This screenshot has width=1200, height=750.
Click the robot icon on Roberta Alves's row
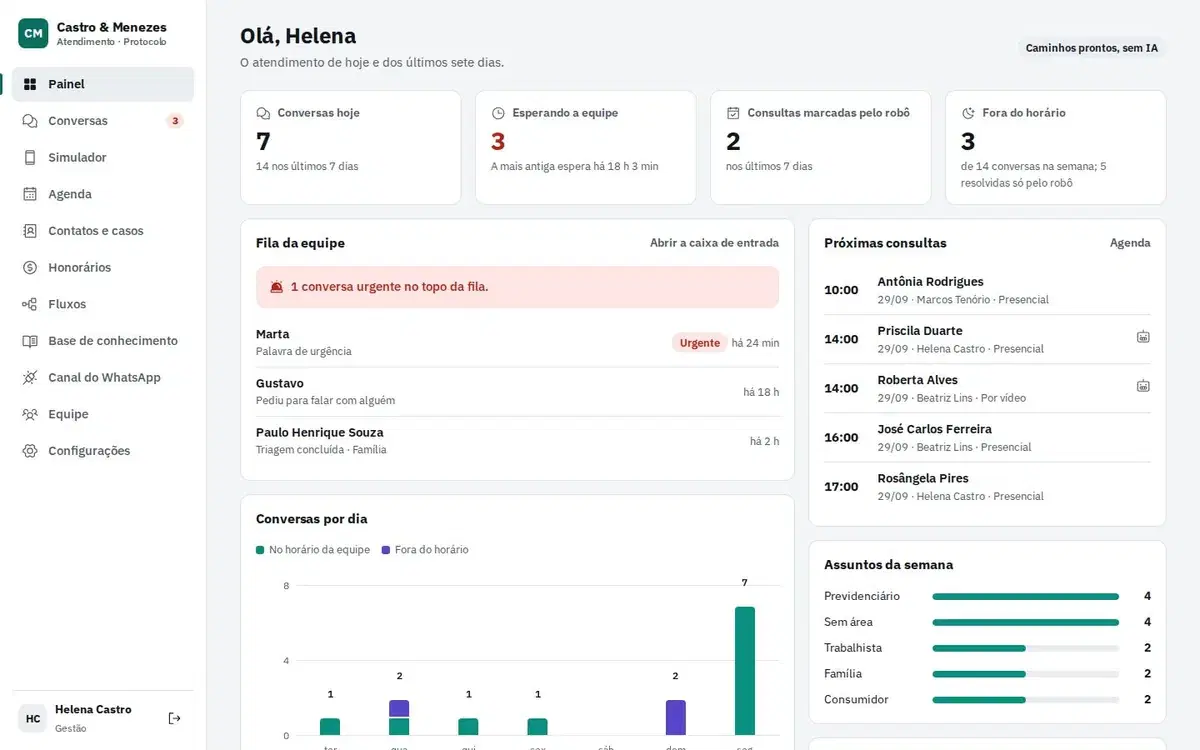[x=1143, y=386]
